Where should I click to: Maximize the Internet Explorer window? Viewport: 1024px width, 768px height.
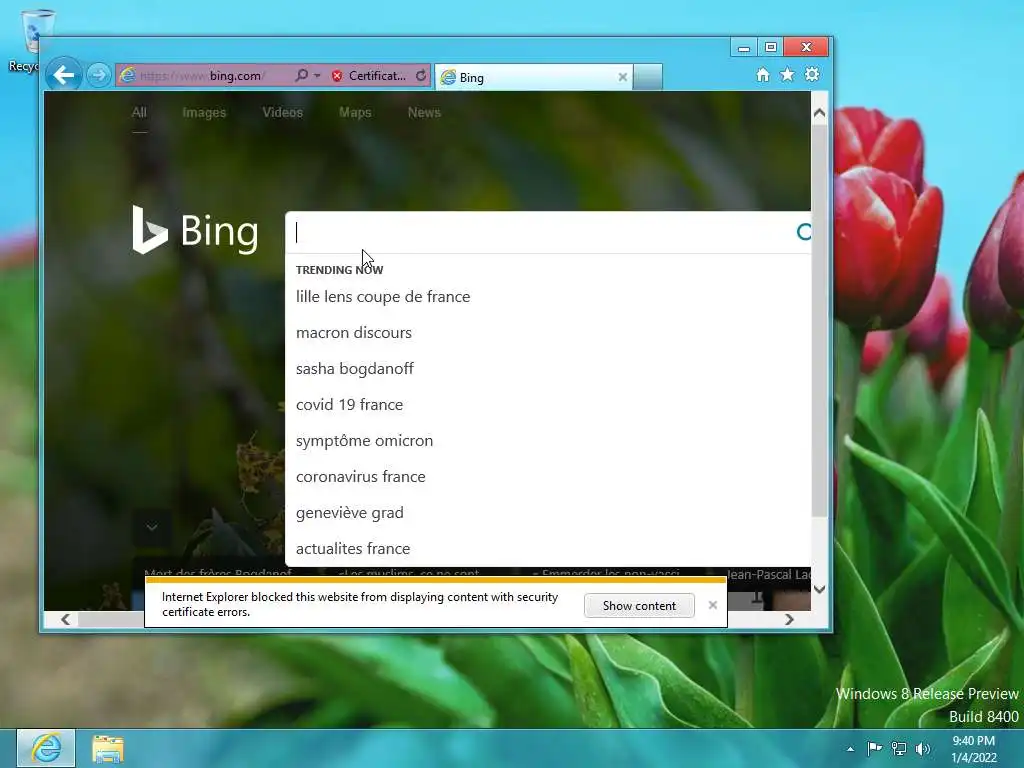click(x=771, y=47)
